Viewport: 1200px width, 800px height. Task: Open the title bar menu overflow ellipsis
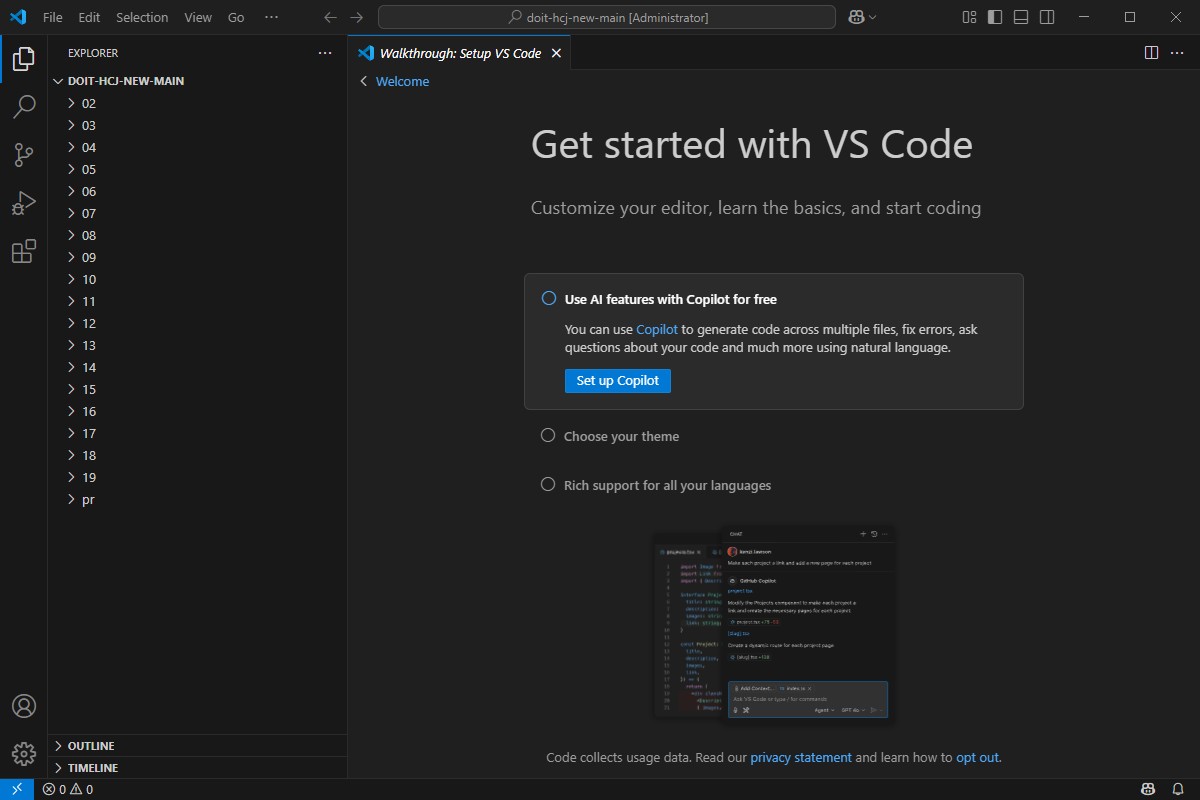pos(271,17)
